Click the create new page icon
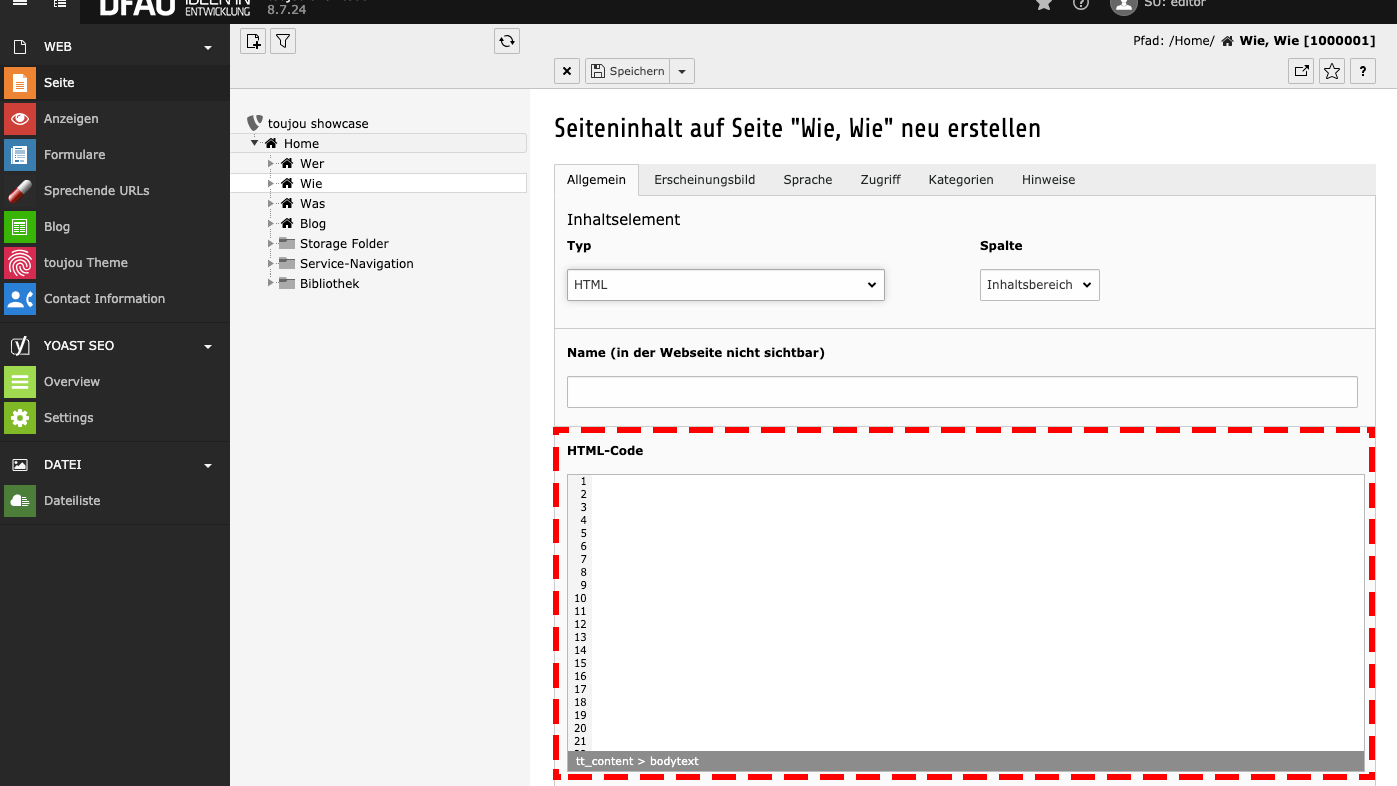Viewport: 1397px width, 786px height. coord(253,41)
